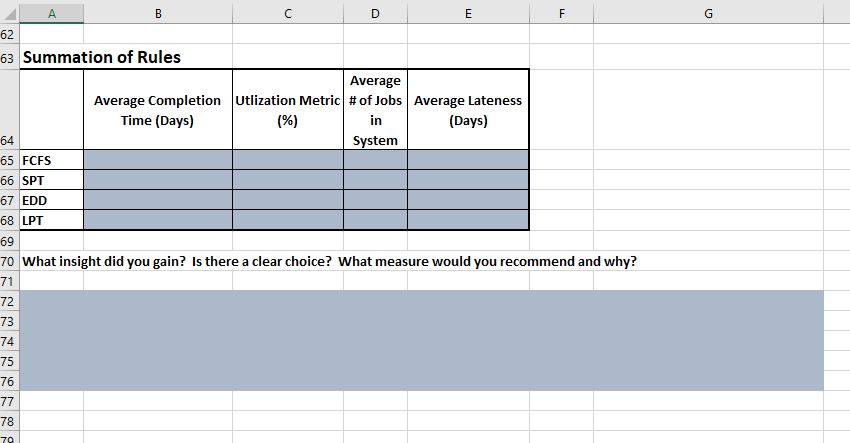Click the large shaded answer box

pos(420,340)
